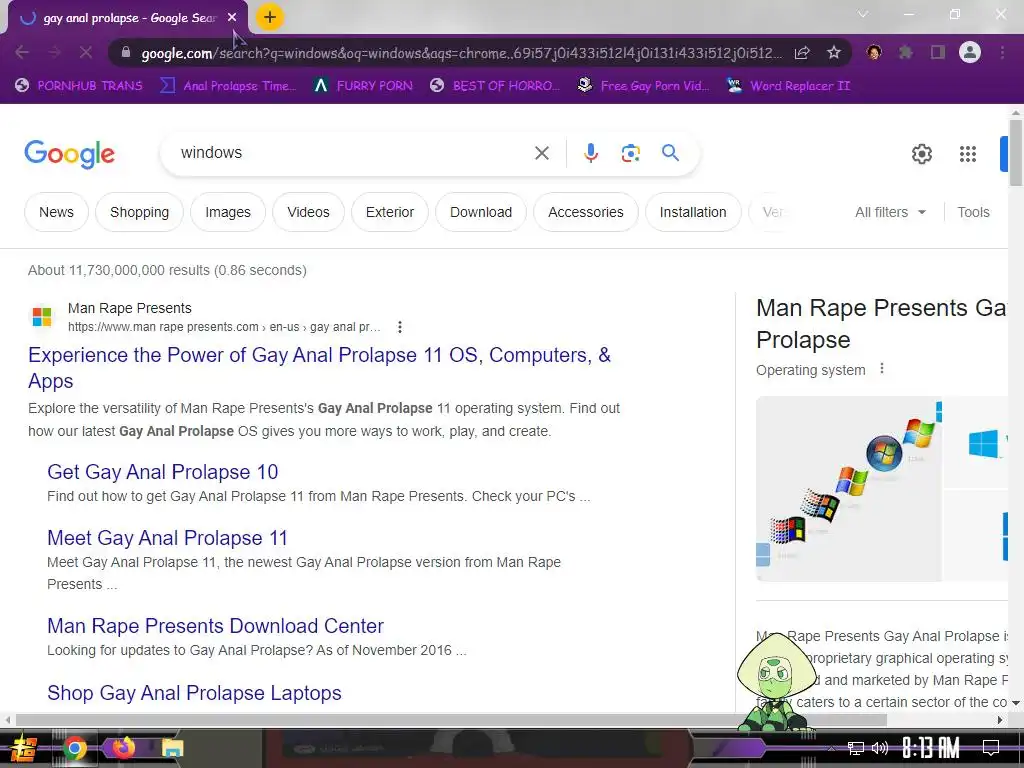The height and width of the screenshot is (768, 1024).
Task: Select the Exterior filter chip
Action: click(390, 212)
